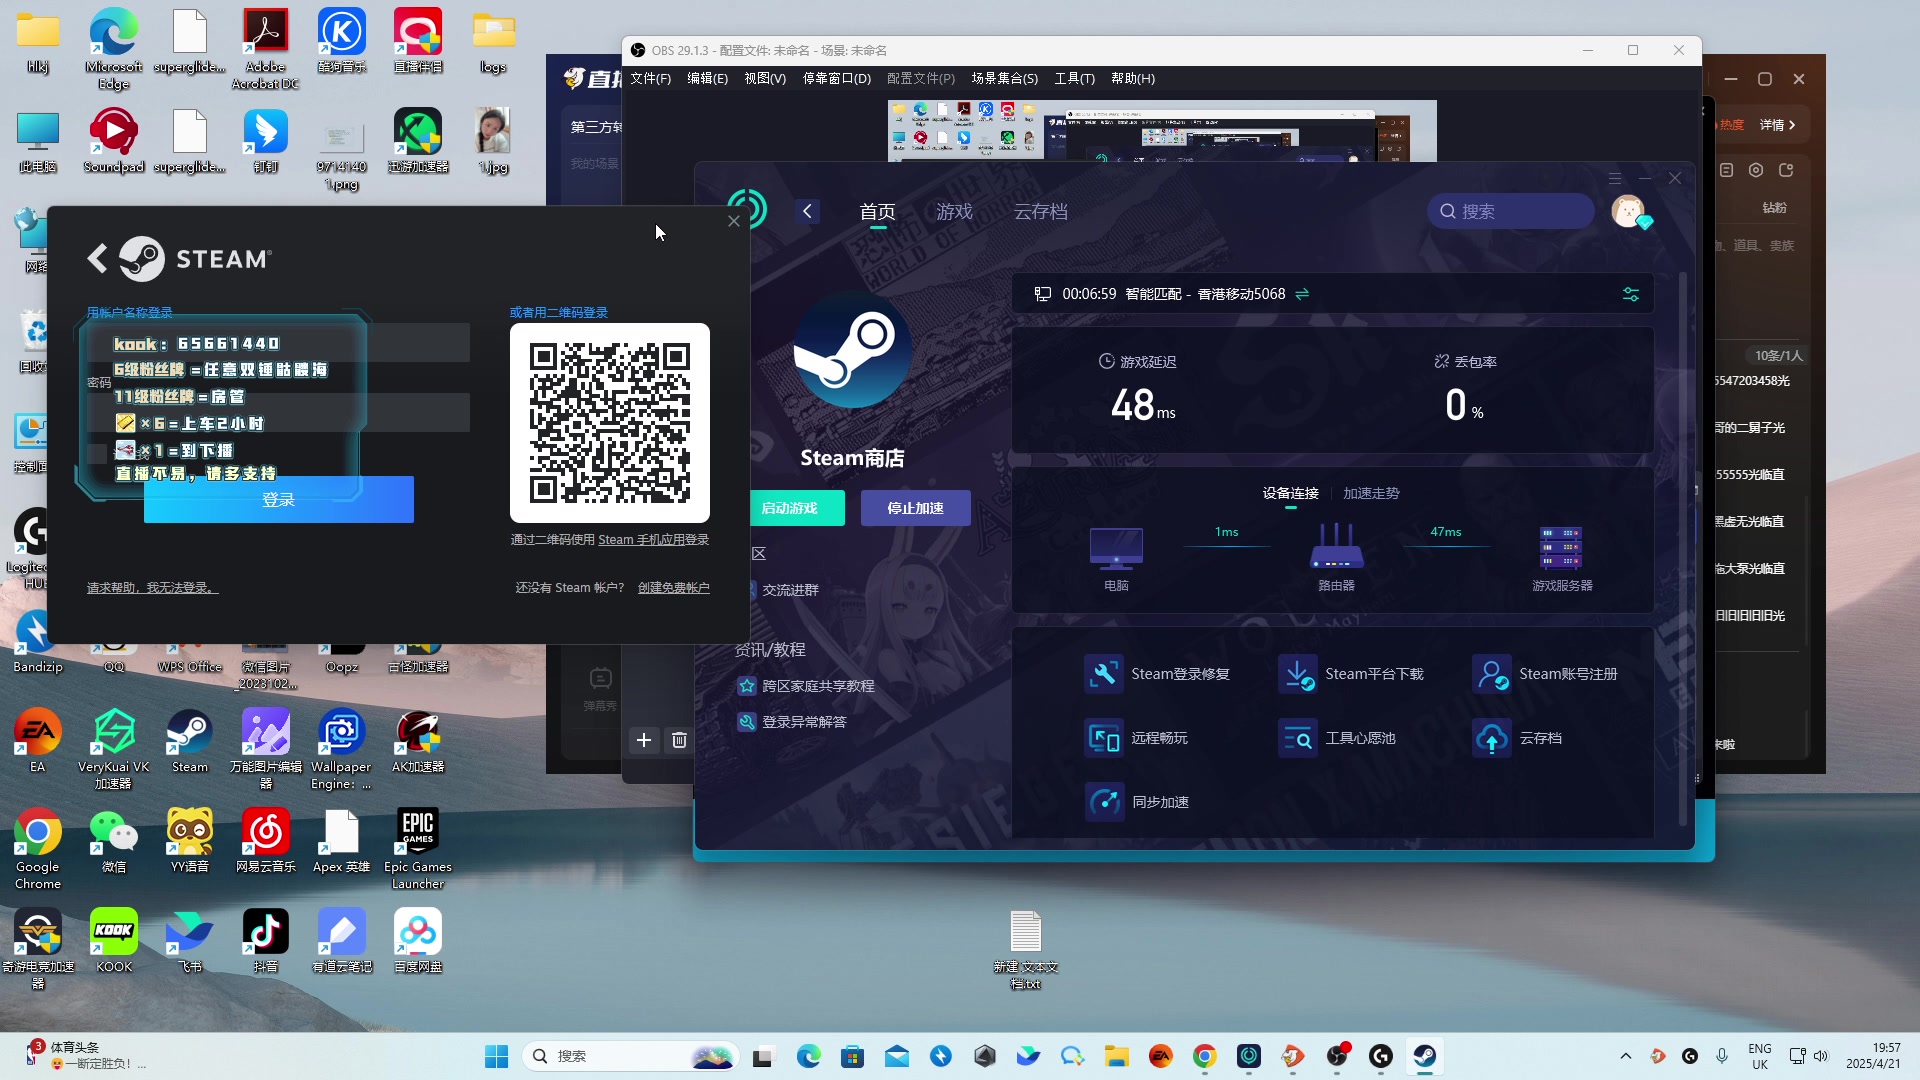Open 同步加速 sync acceleration tool
This screenshot has width=1920, height=1080.
[1137, 802]
